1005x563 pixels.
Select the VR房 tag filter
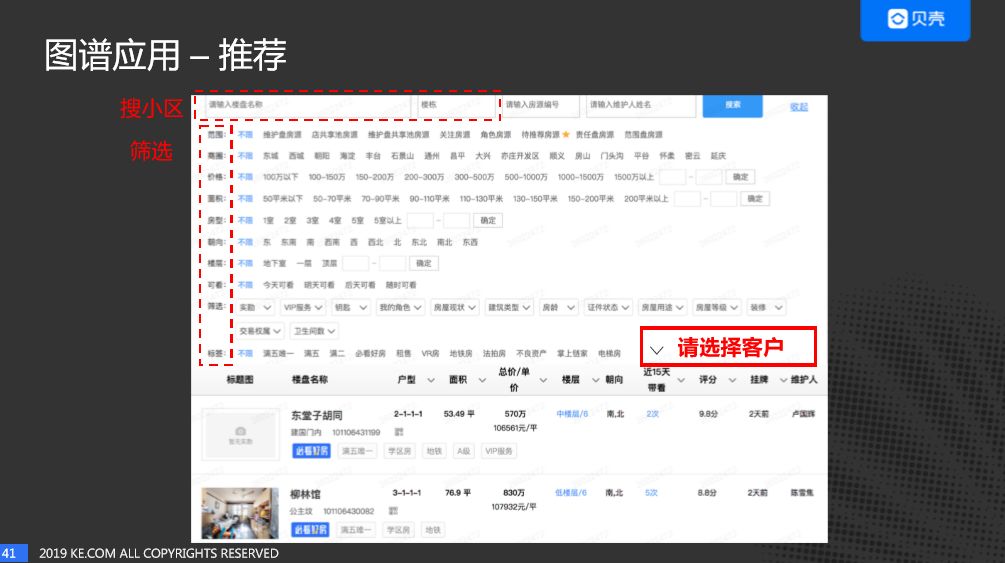coord(430,353)
